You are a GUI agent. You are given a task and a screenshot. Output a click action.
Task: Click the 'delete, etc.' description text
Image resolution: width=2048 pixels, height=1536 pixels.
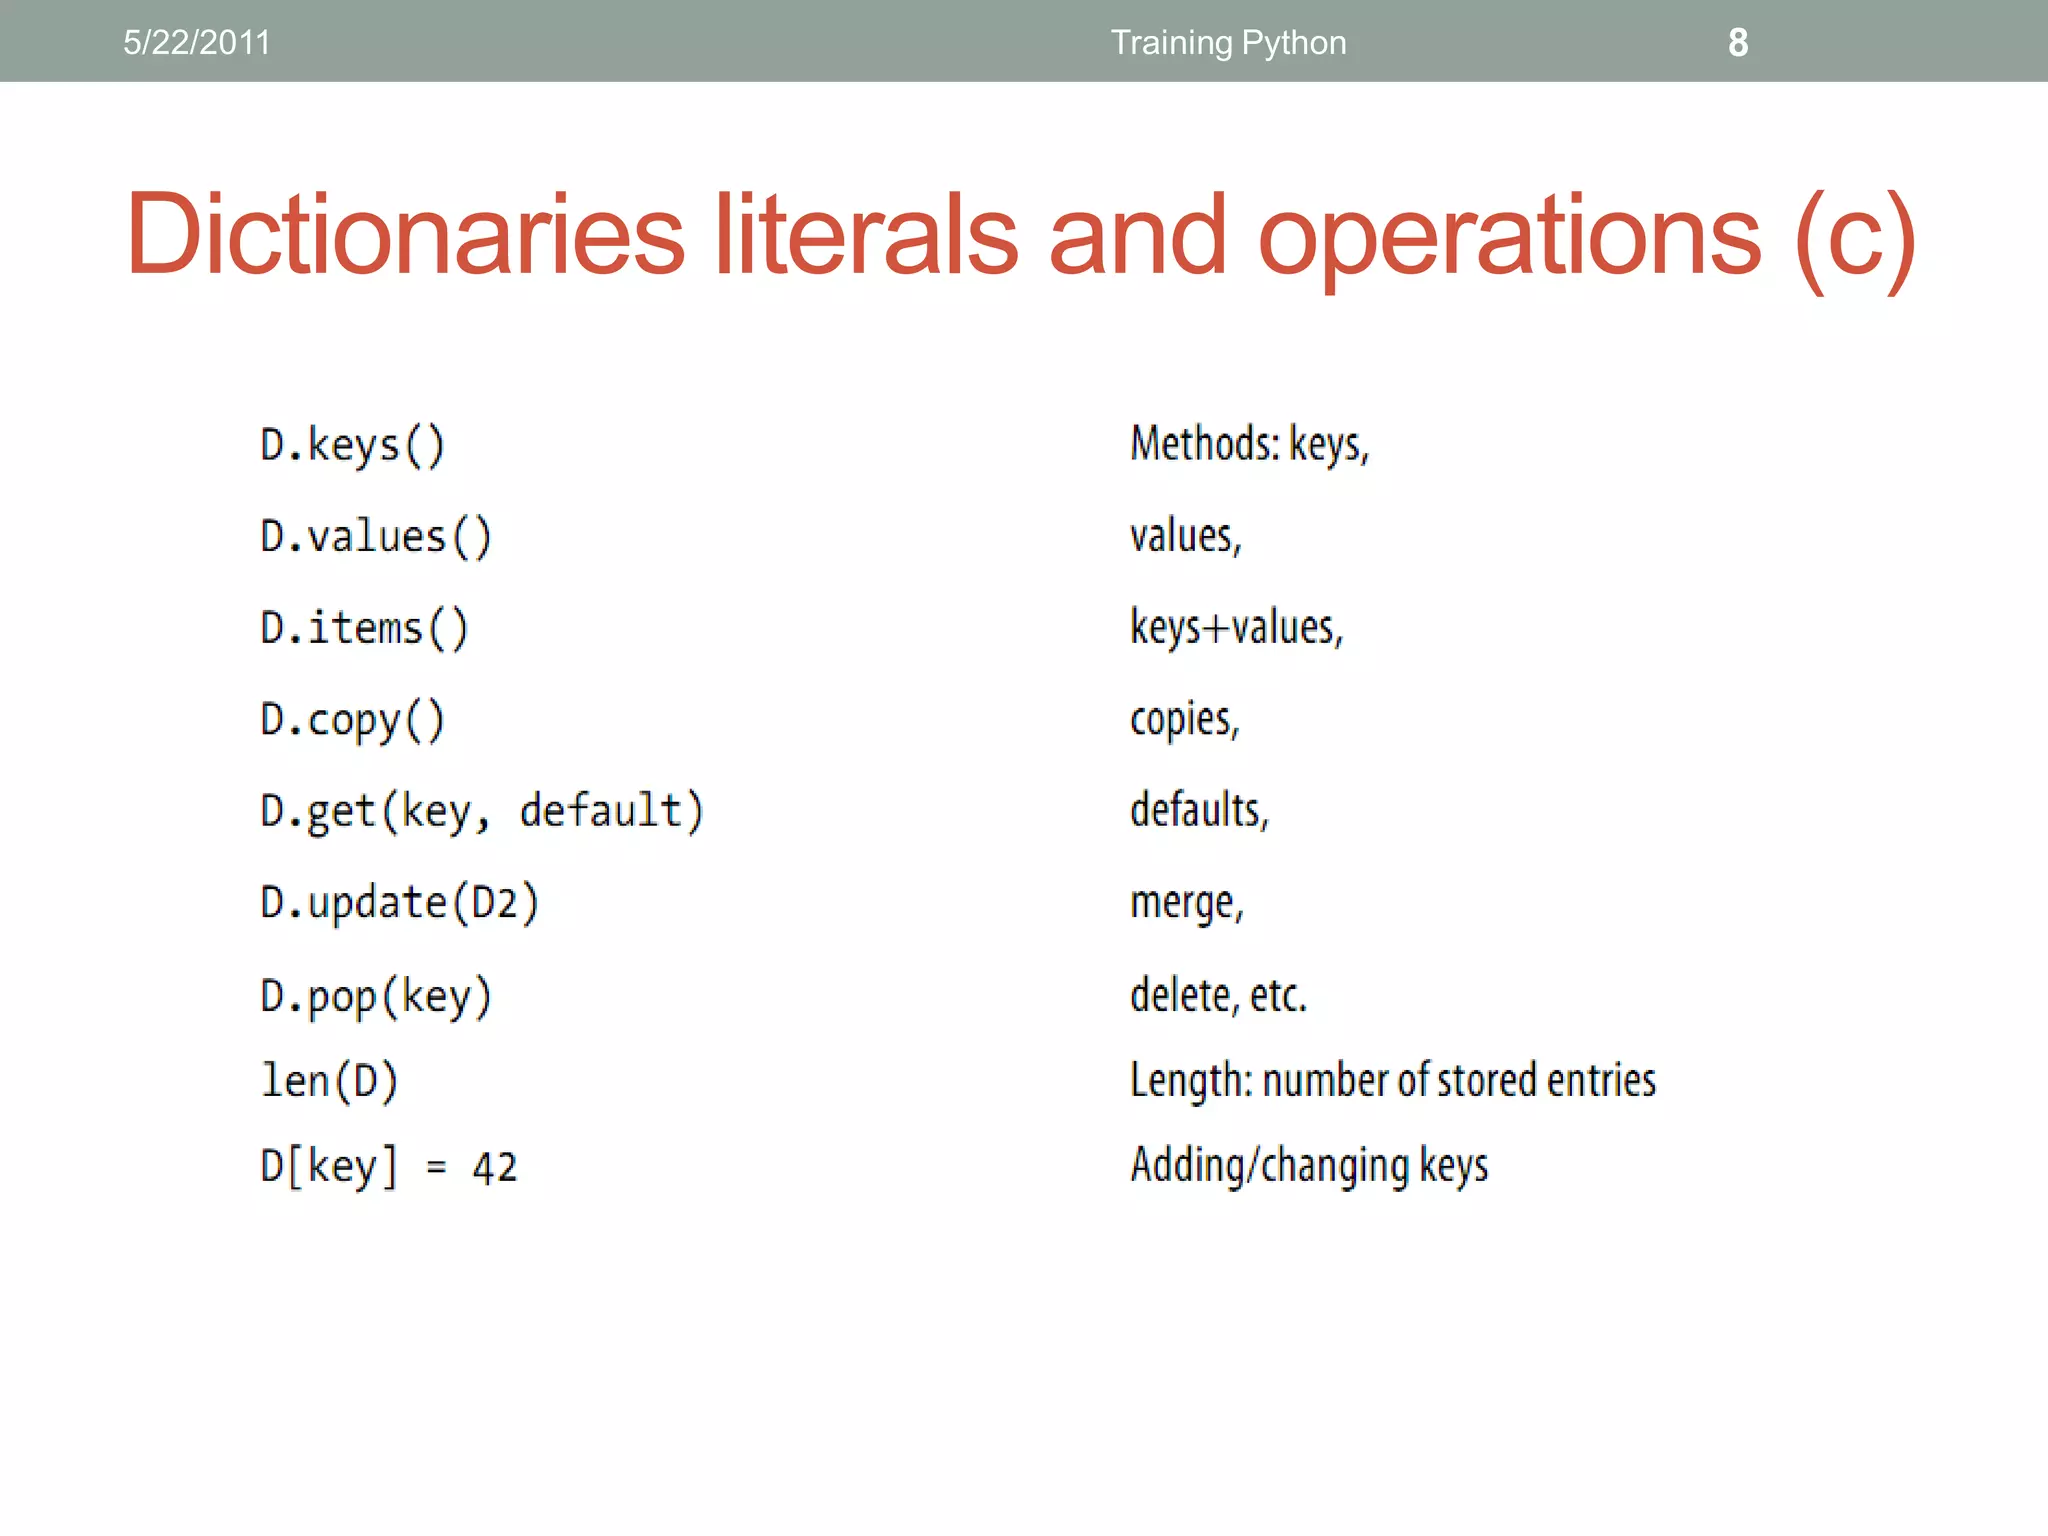pyautogui.click(x=1218, y=996)
